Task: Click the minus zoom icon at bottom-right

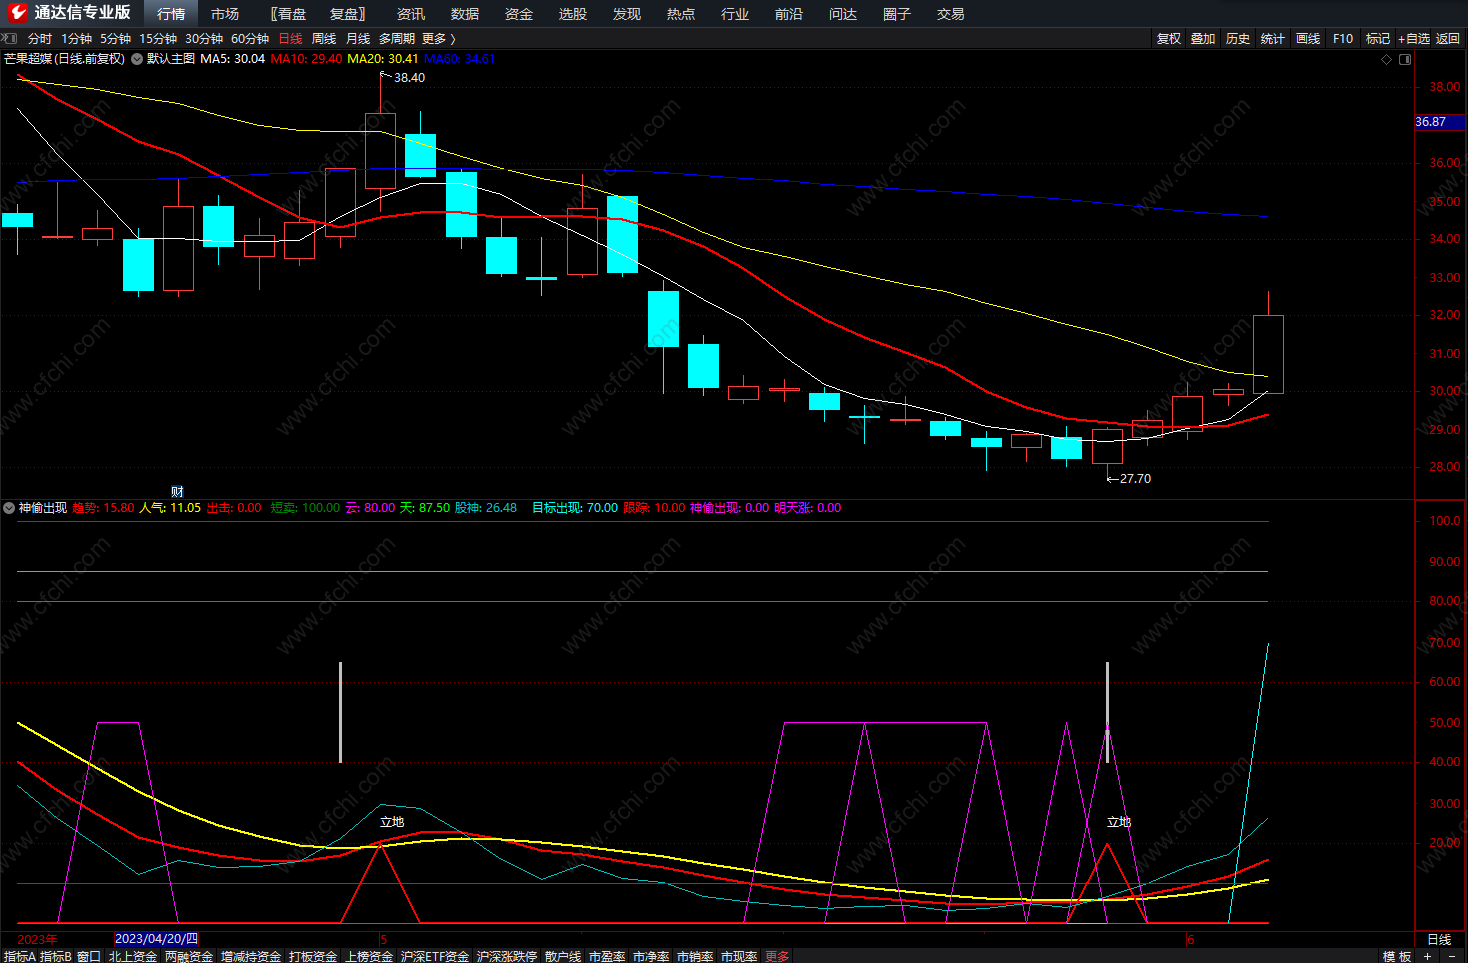Action: click(1452, 956)
